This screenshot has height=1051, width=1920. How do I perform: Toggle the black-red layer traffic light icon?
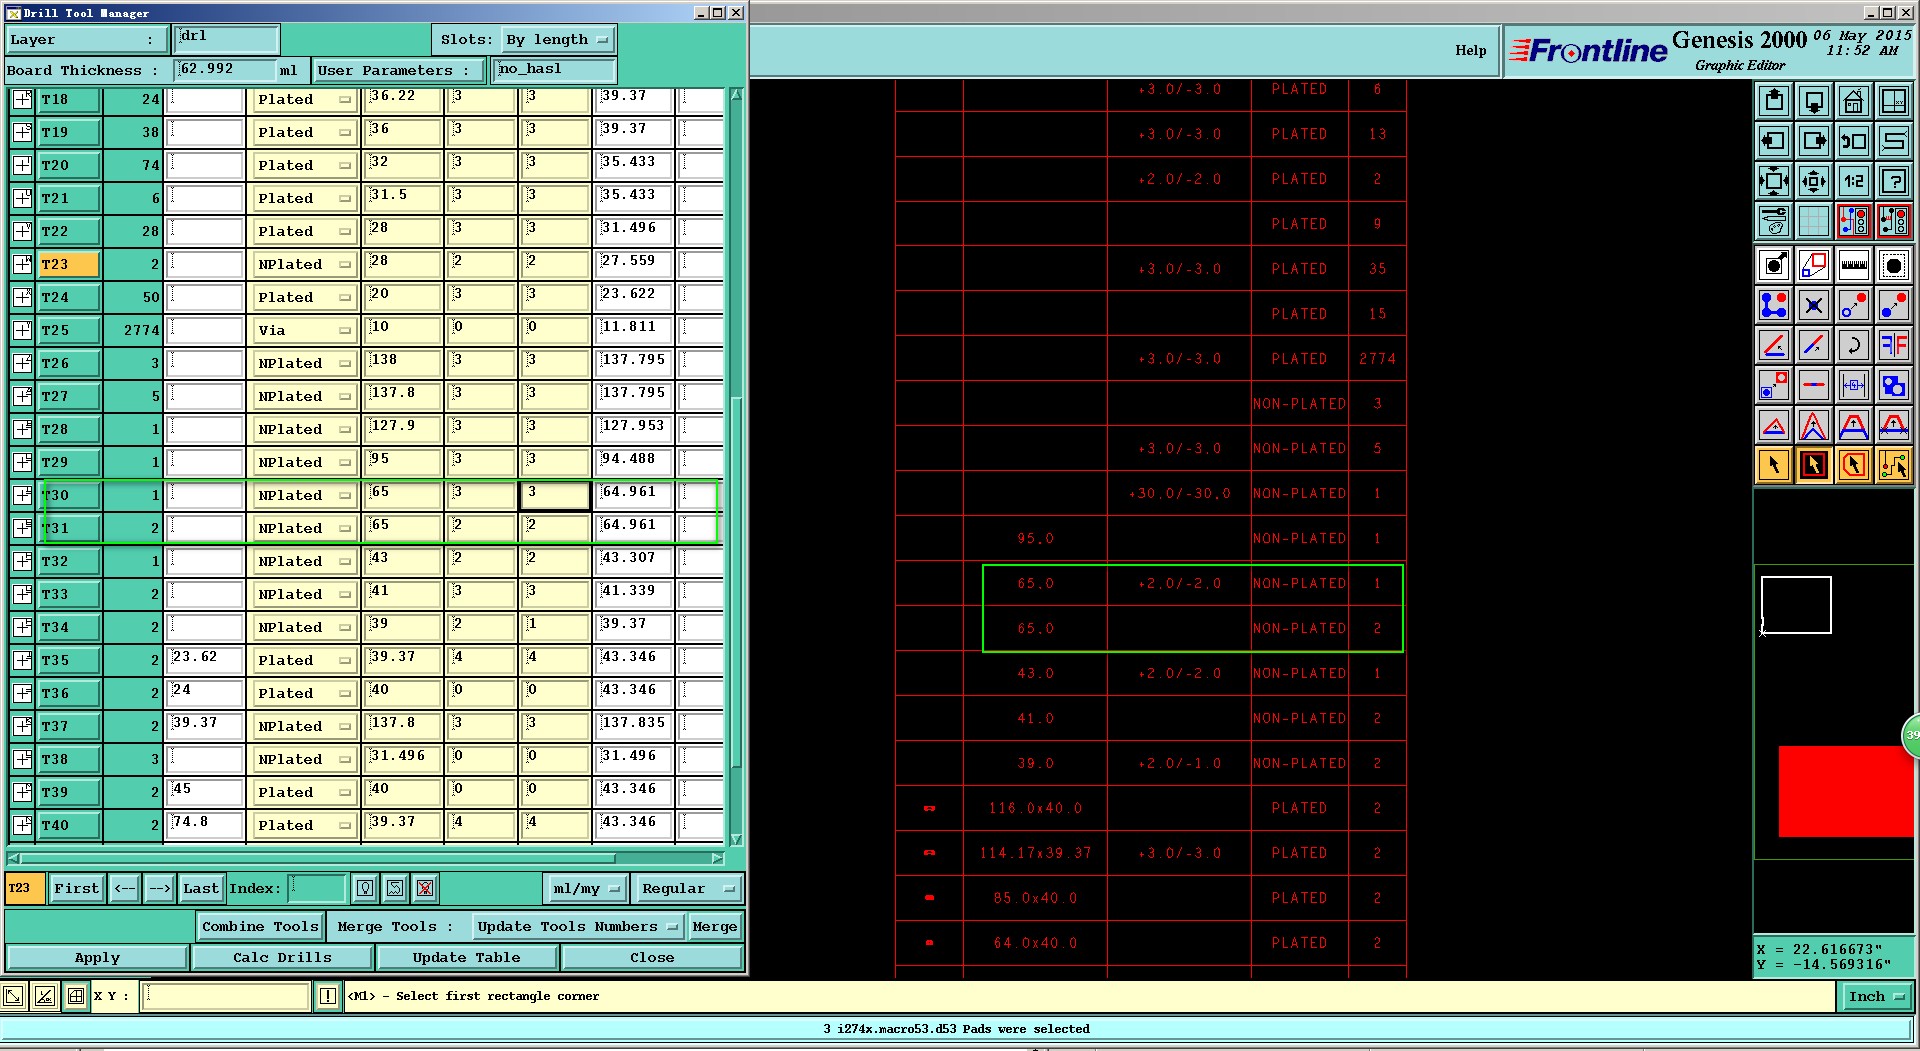coord(1894,221)
